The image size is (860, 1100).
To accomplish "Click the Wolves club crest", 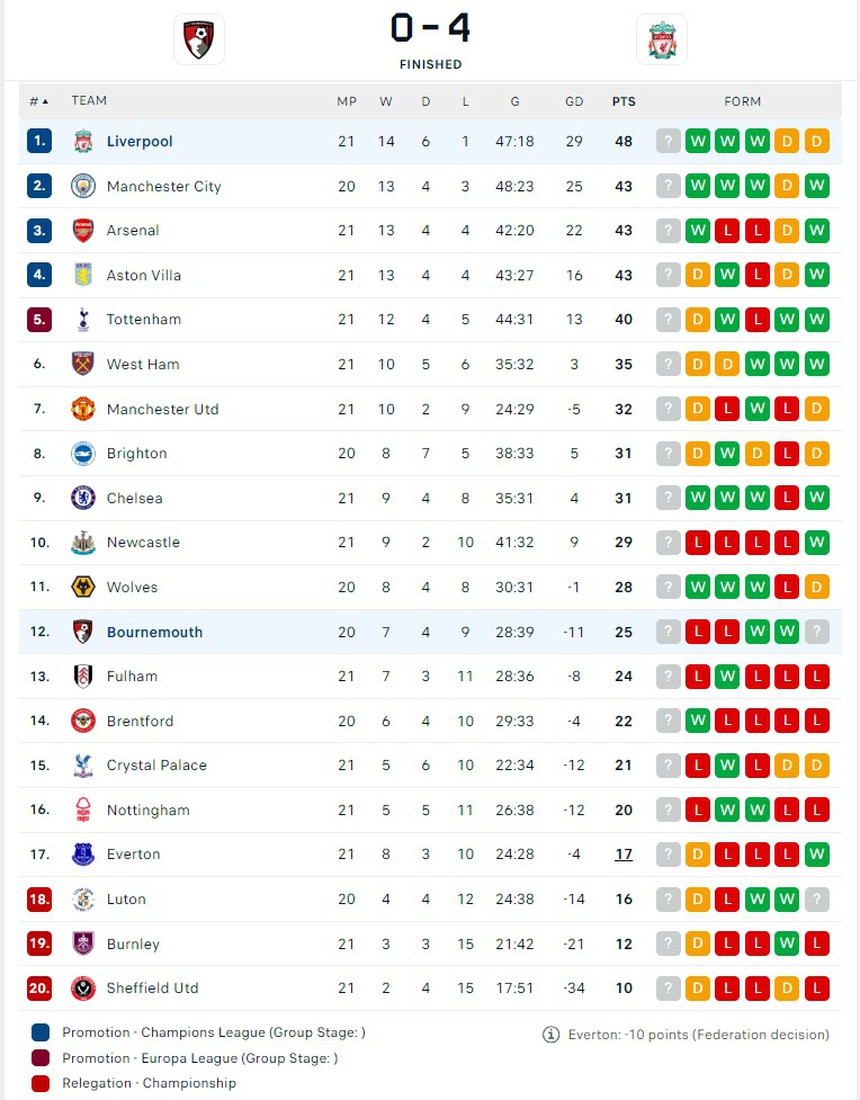I will (83, 587).
